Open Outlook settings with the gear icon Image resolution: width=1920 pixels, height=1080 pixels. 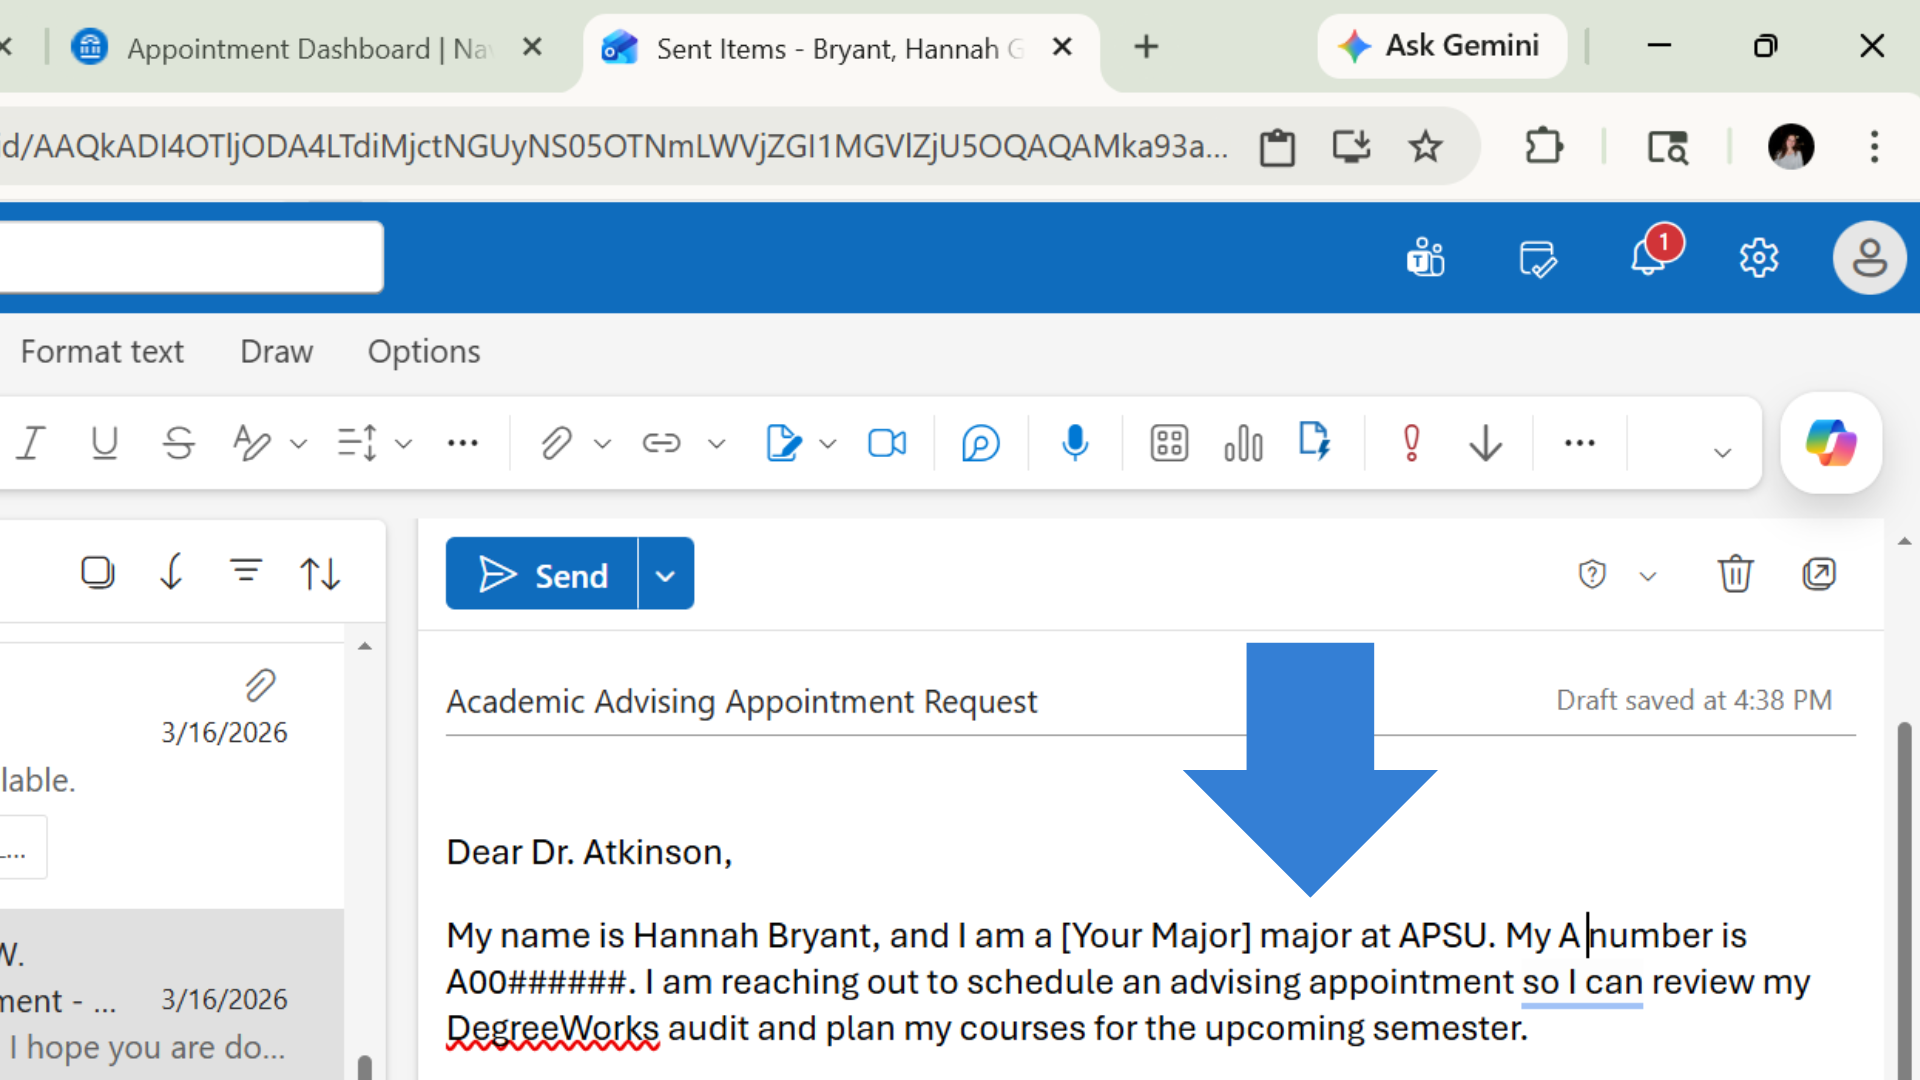[x=1759, y=257]
